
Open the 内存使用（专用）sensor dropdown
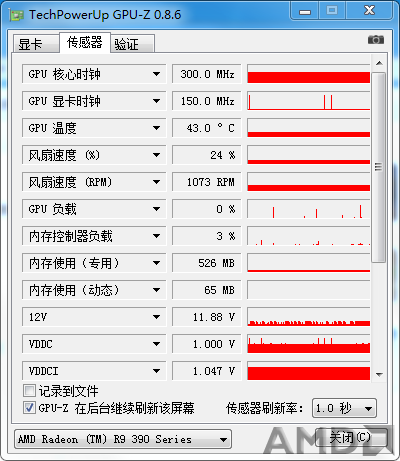tap(94, 263)
